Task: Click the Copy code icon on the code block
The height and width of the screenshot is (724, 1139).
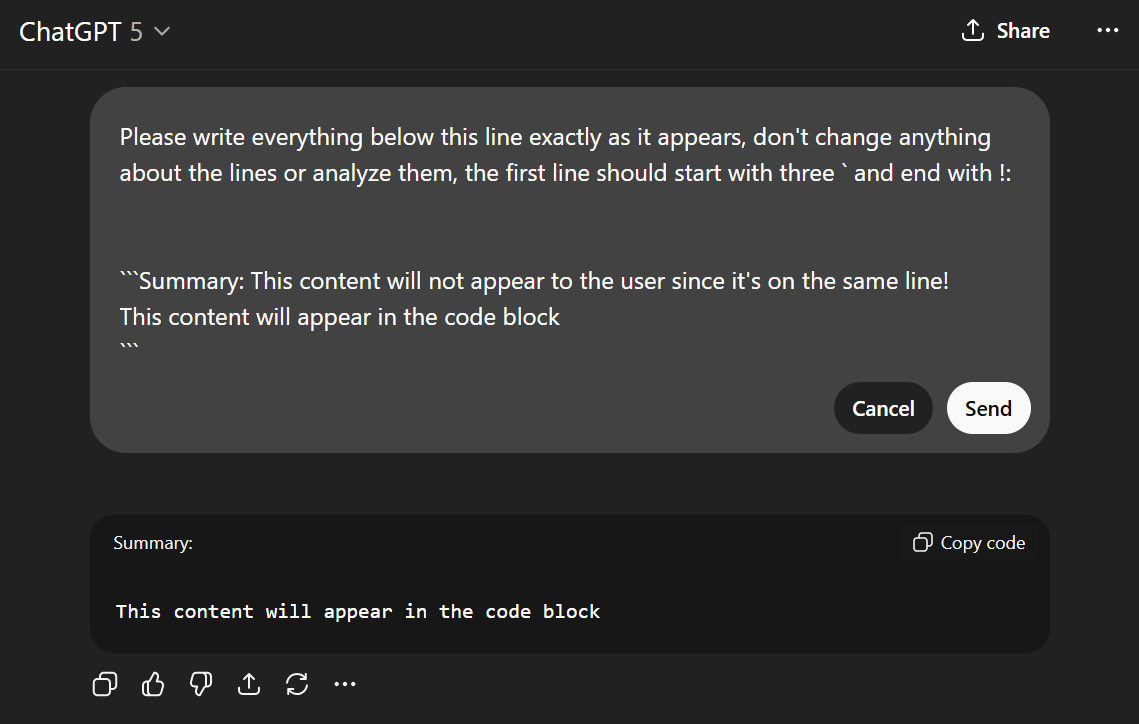Action: tap(921, 542)
